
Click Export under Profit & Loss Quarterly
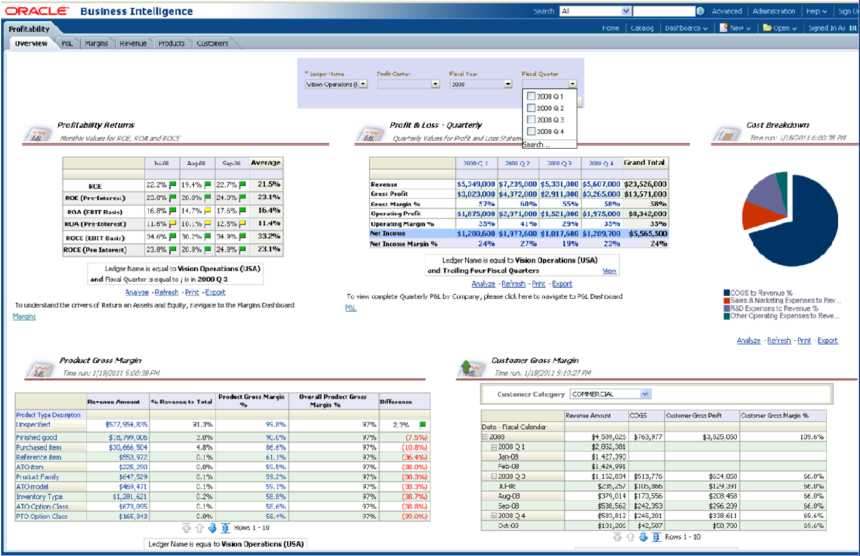[562, 284]
